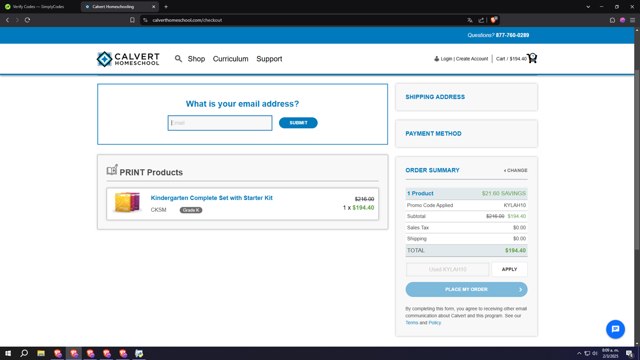Screen dimensions: 640x360
Task: Click the Place My Order button
Action: [x=467, y=289]
